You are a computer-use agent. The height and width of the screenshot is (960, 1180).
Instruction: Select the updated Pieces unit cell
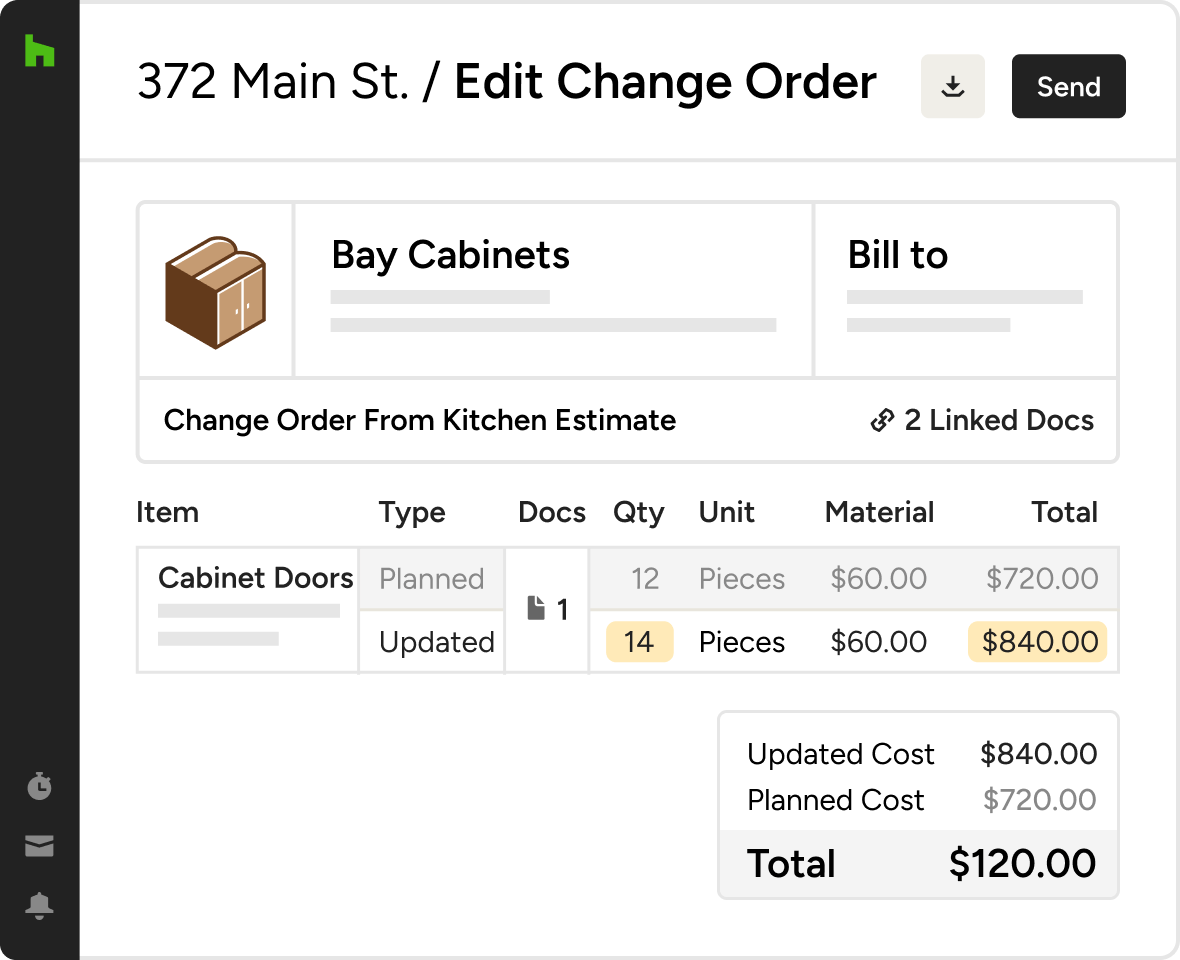(x=742, y=642)
